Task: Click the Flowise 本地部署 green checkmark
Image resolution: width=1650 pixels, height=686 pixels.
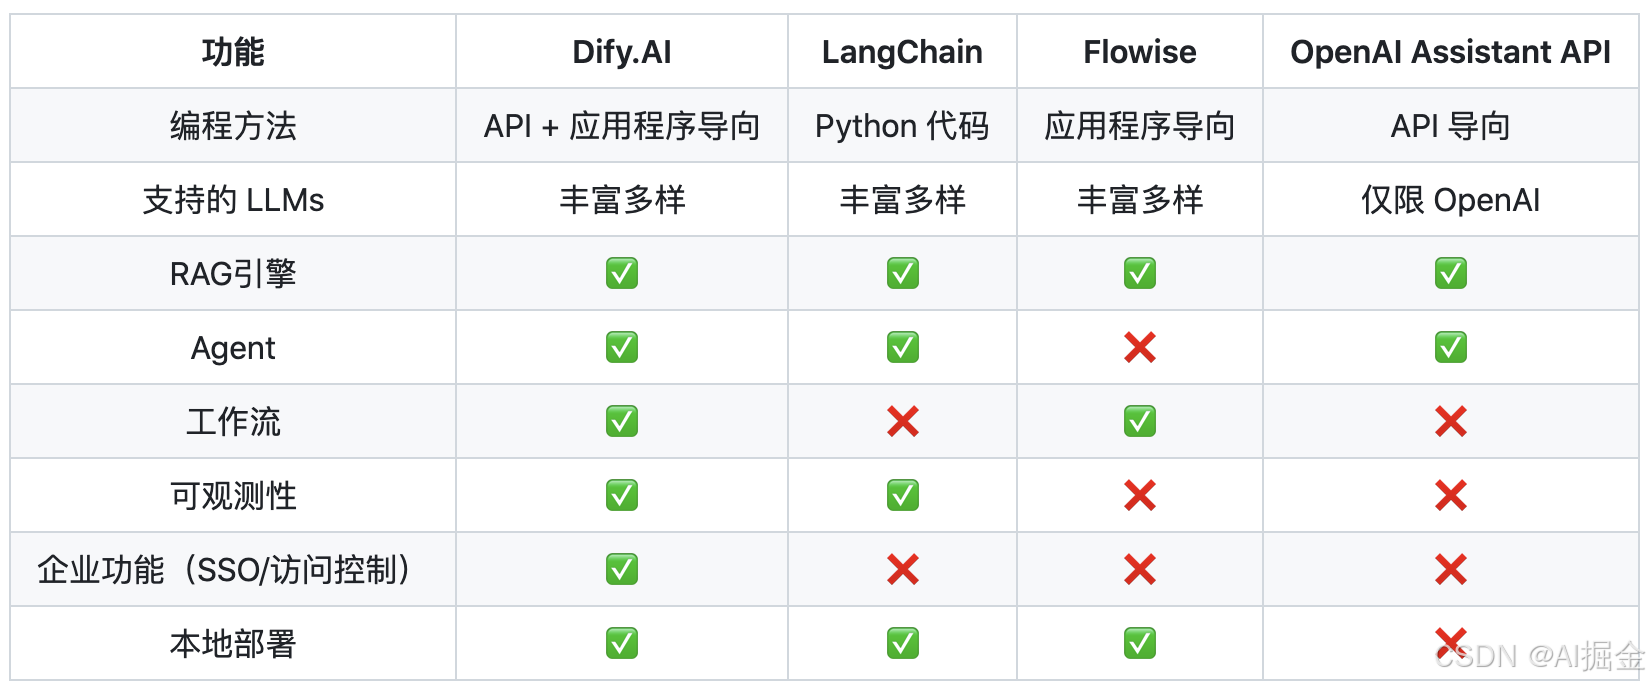Action: click(x=1140, y=643)
